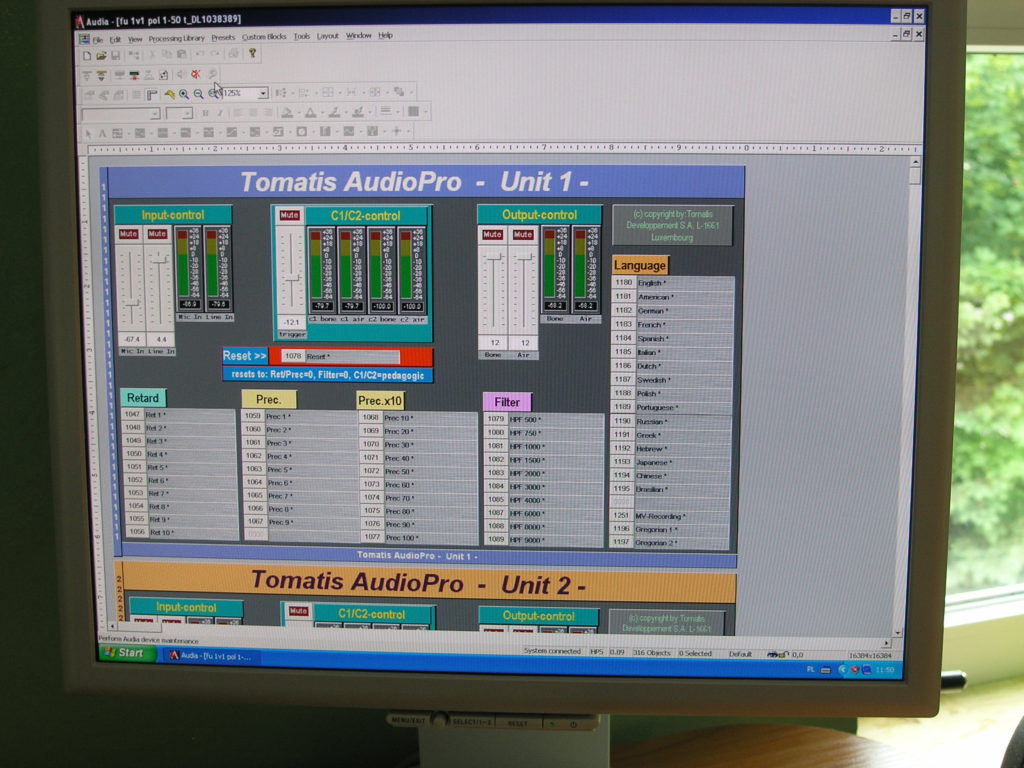Open the Equalizers blocks icon in object toolbar
Viewport: 1024px width, 768px height.
pyautogui.click(x=163, y=133)
